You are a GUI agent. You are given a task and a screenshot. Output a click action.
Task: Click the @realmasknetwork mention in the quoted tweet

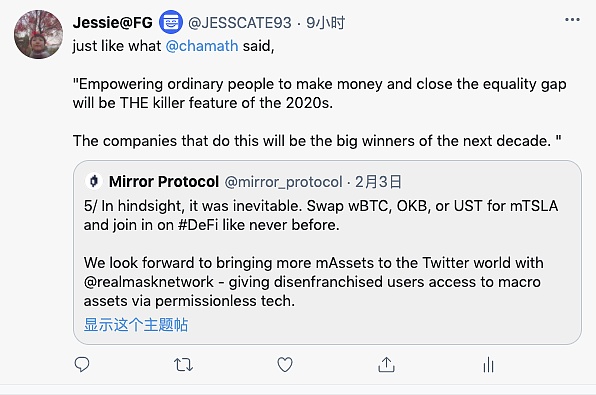(x=149, y=282)
